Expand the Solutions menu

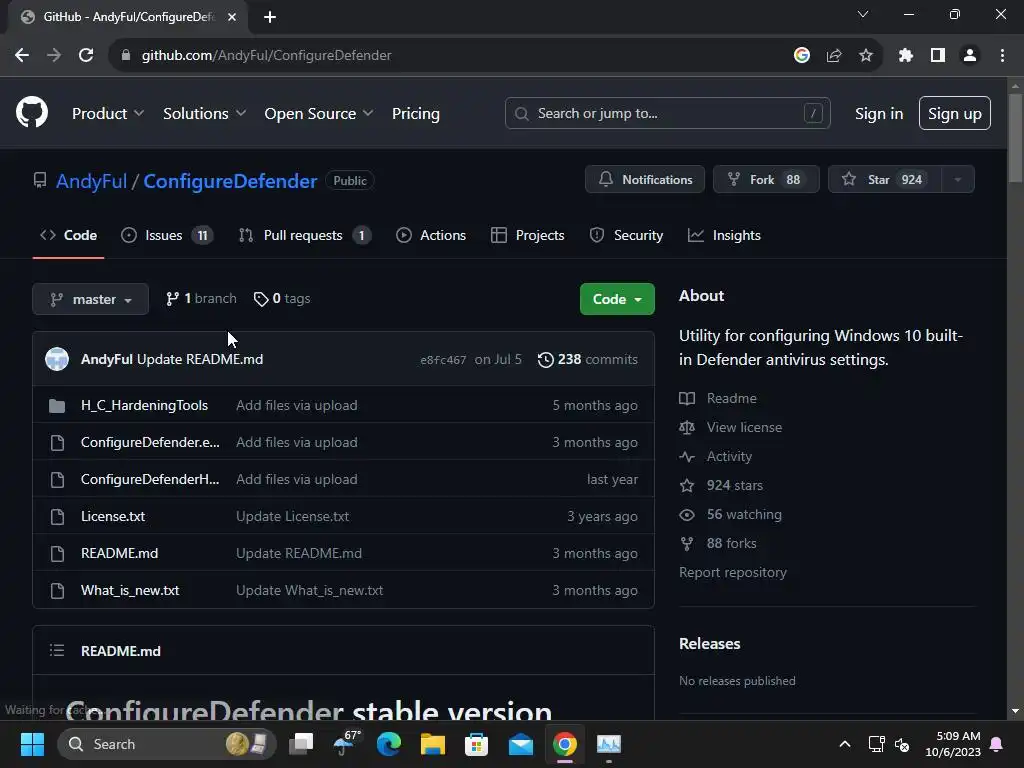point(204,113)
